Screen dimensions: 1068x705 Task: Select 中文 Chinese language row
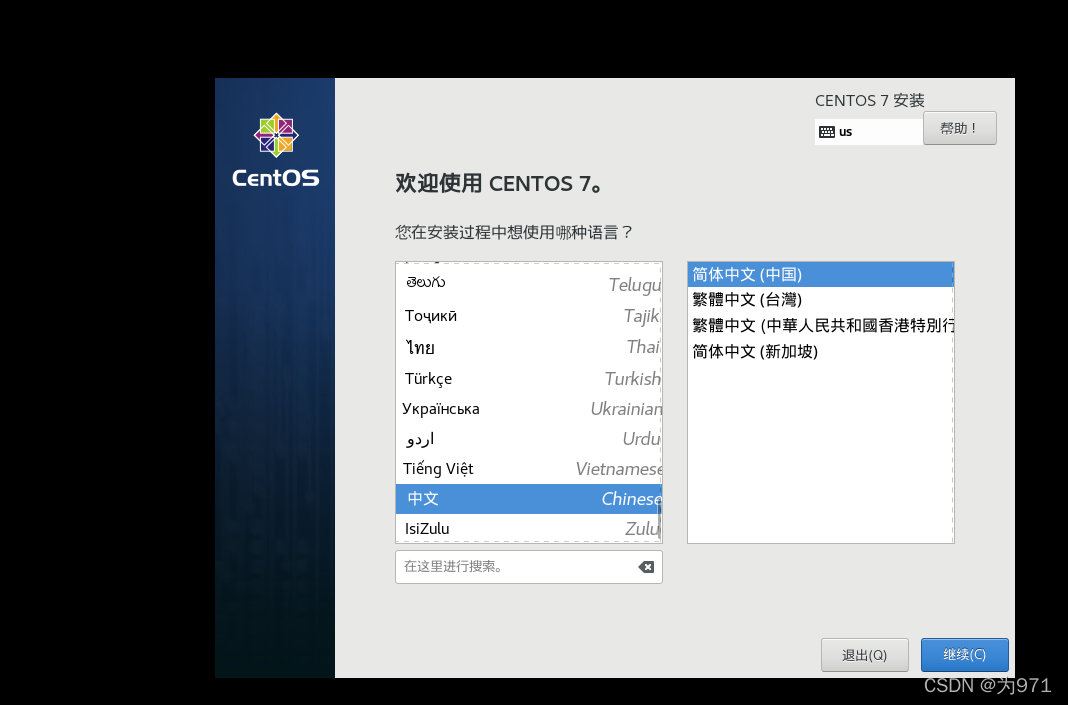[529, 499]
